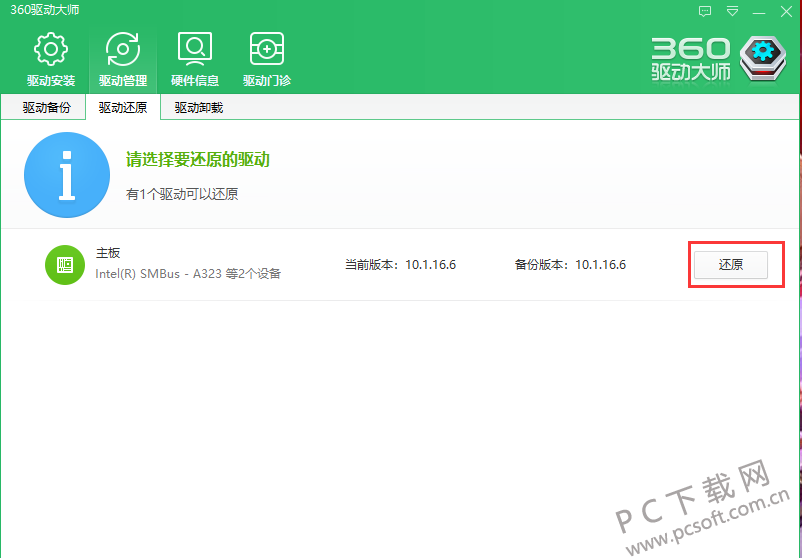This screenshot has width=802, height=558.
Task: Close the 360驱动大师 window
Action: (x=787, y=11)
